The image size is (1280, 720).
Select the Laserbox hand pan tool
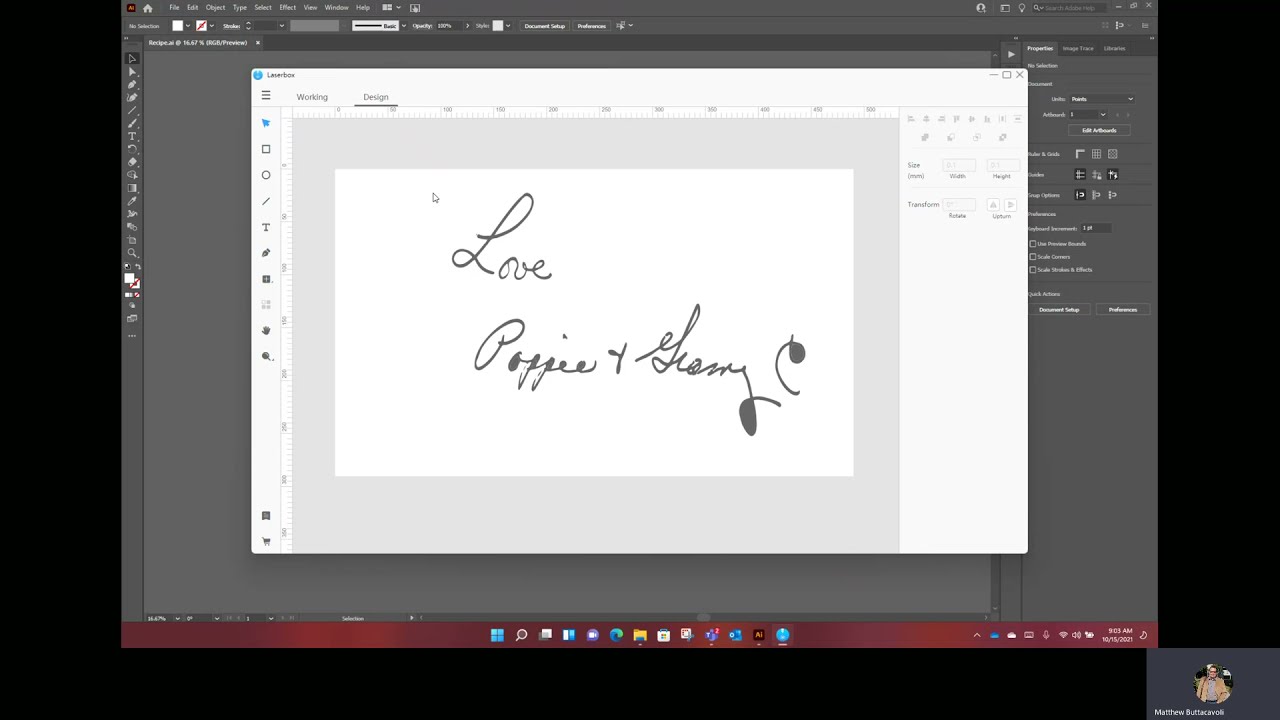click(x=266, y=330)
